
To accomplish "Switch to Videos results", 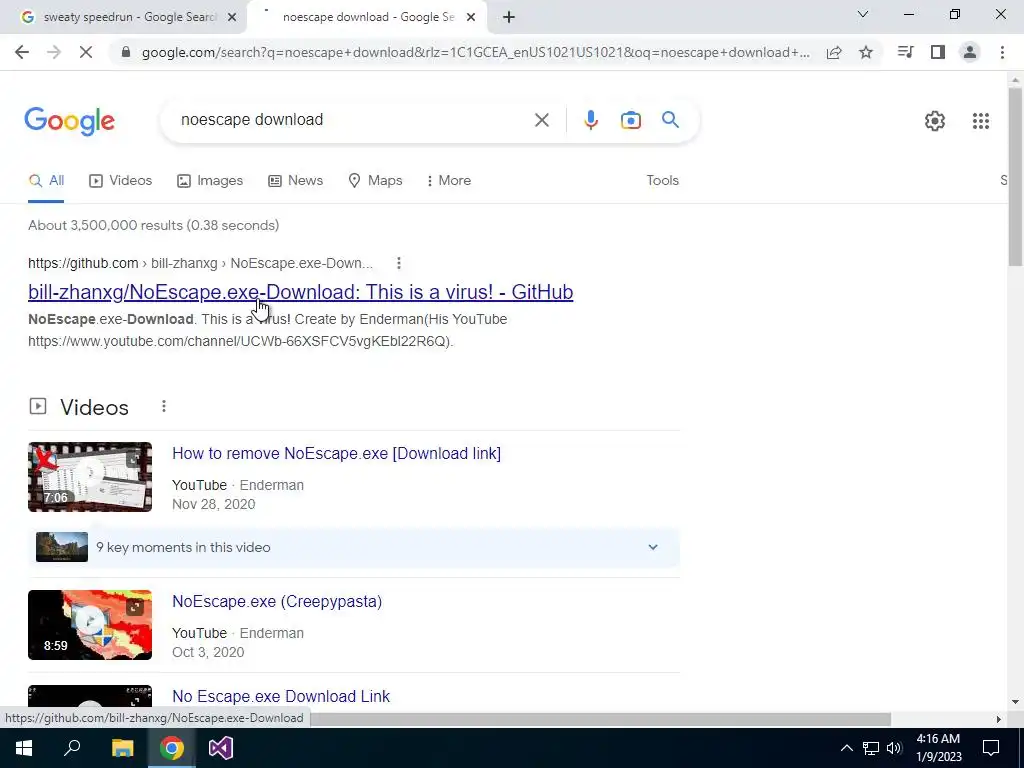I will (120, 181).
